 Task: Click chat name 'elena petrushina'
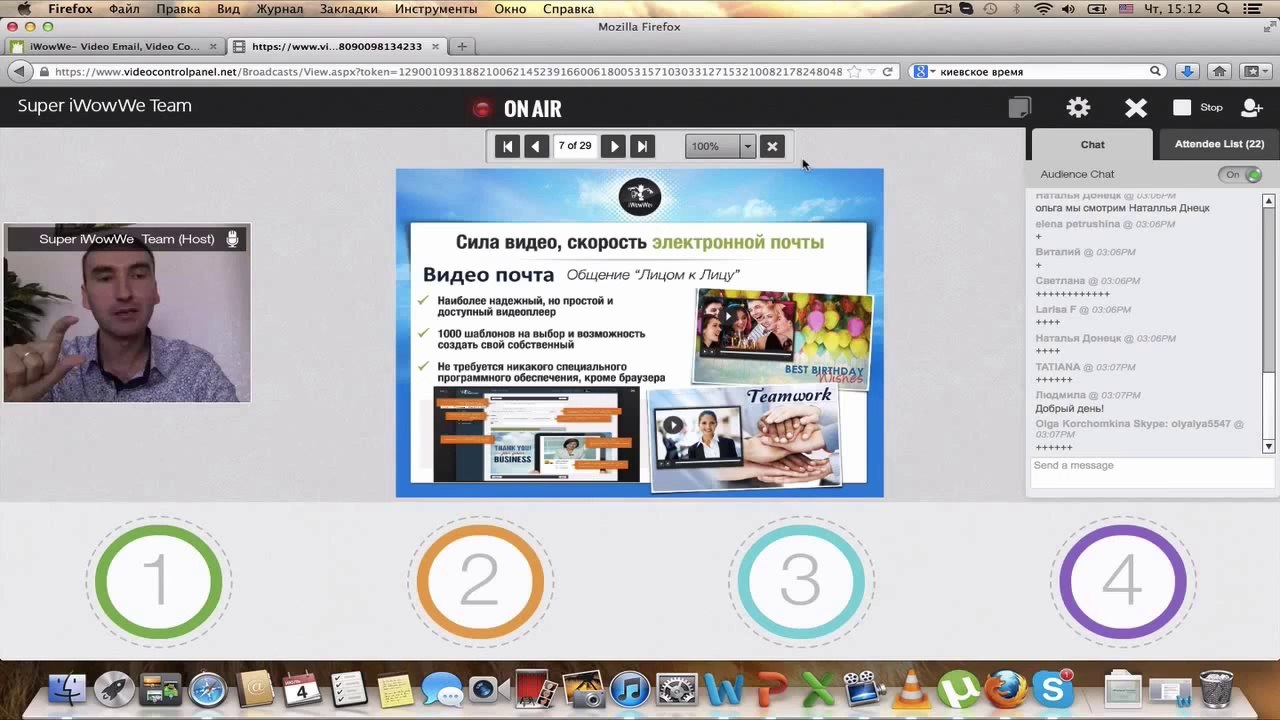[1078, 224]
